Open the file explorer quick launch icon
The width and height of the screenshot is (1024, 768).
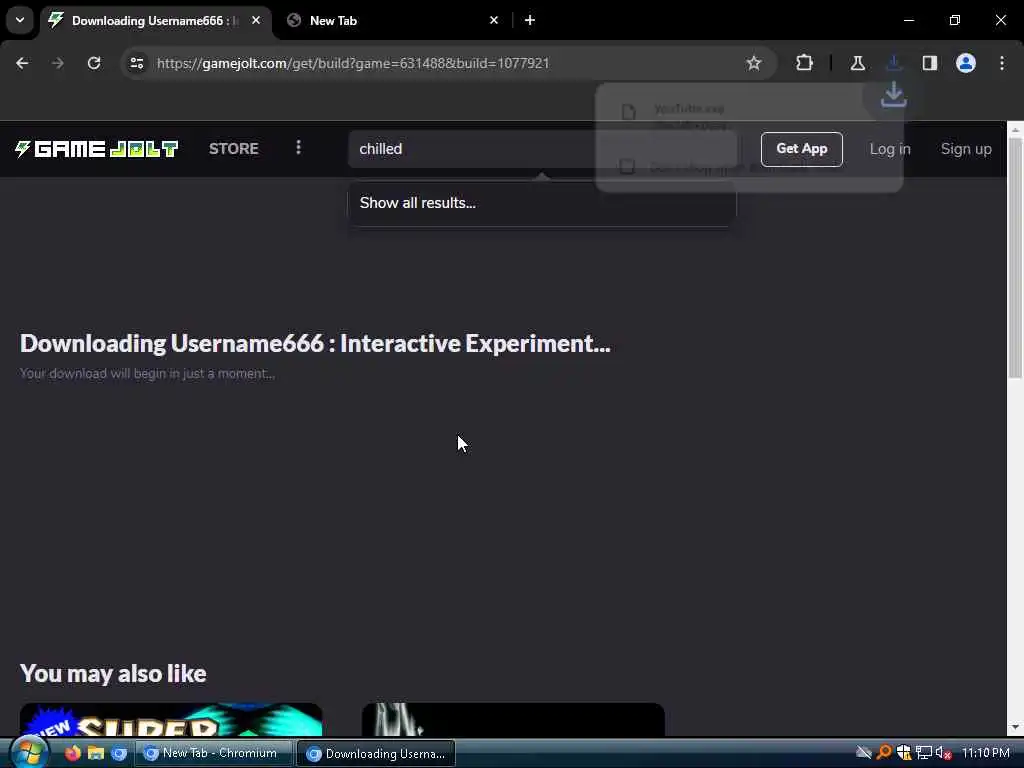click(96, 753)
